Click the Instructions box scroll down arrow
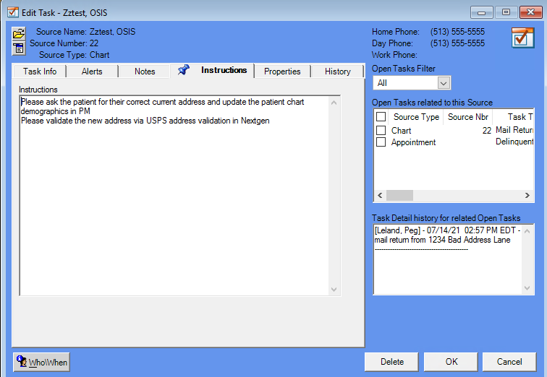 click(334, 289)
